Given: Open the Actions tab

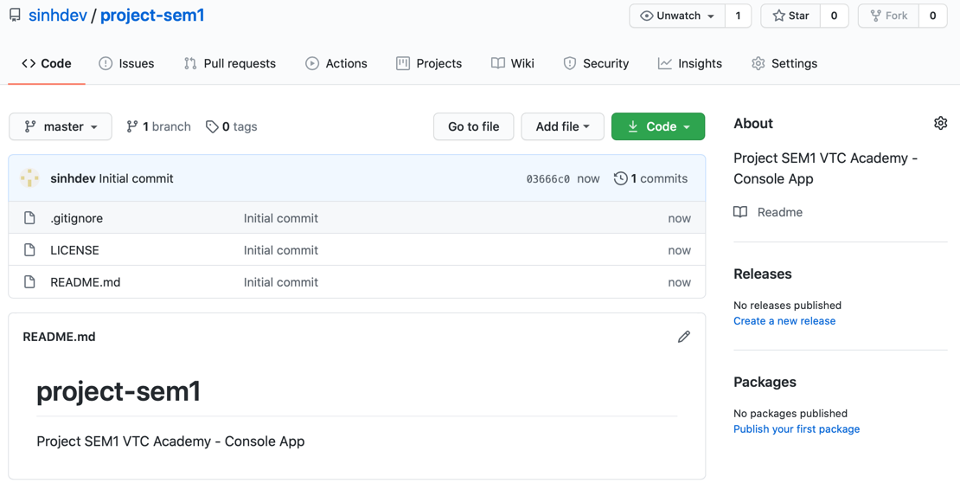Looking at the screenshot, I should 336,64.
